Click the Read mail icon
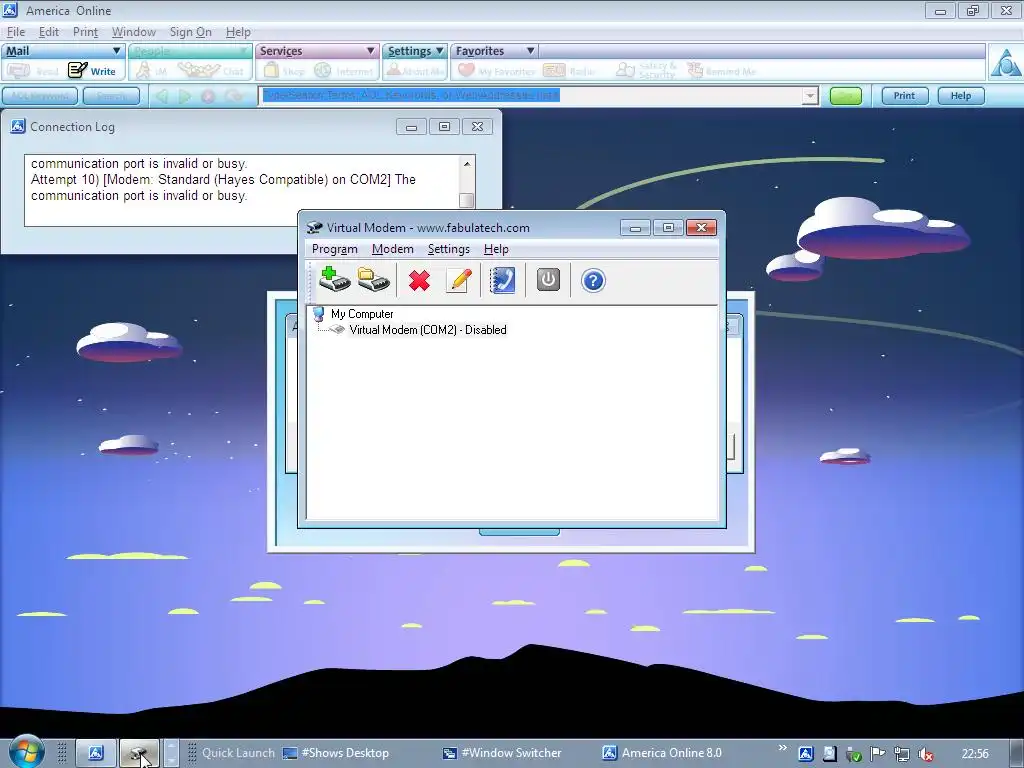The width and height of the screenshot is (1024, 768). [x=33, y=71]
